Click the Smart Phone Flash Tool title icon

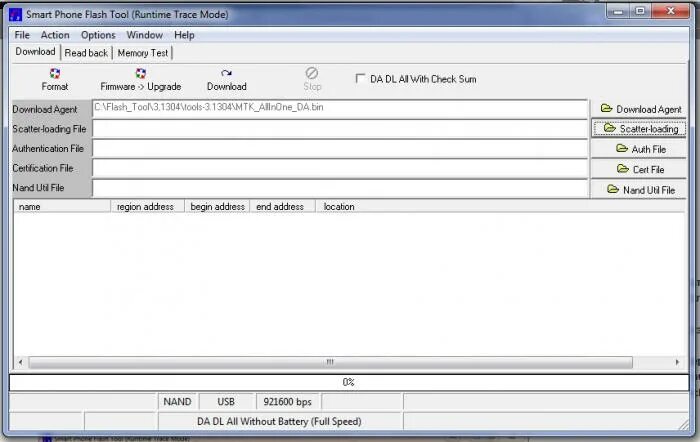click(x=15, y=14)
